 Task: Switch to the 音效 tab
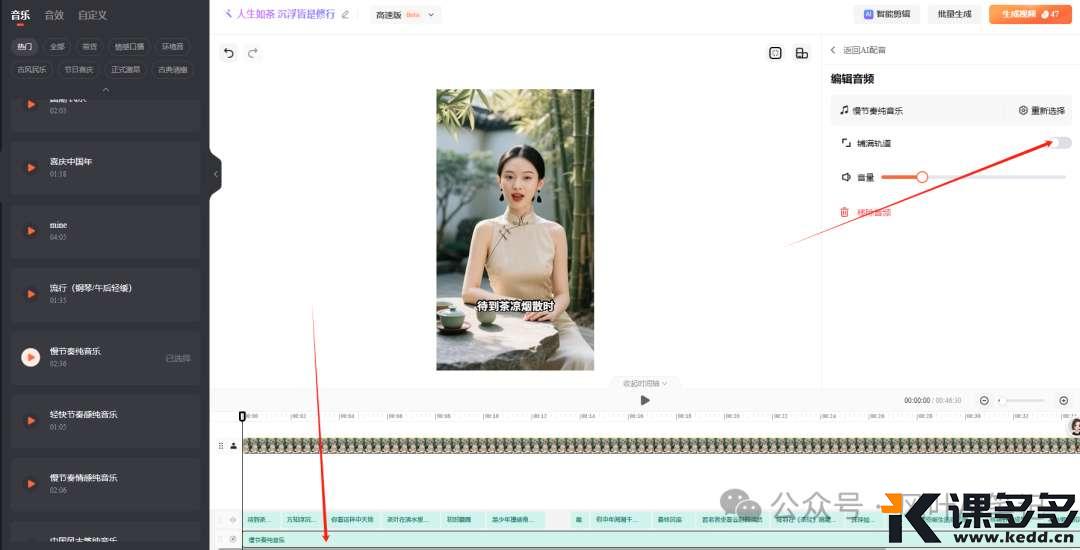pyautogui.click(x=54, y=15)
